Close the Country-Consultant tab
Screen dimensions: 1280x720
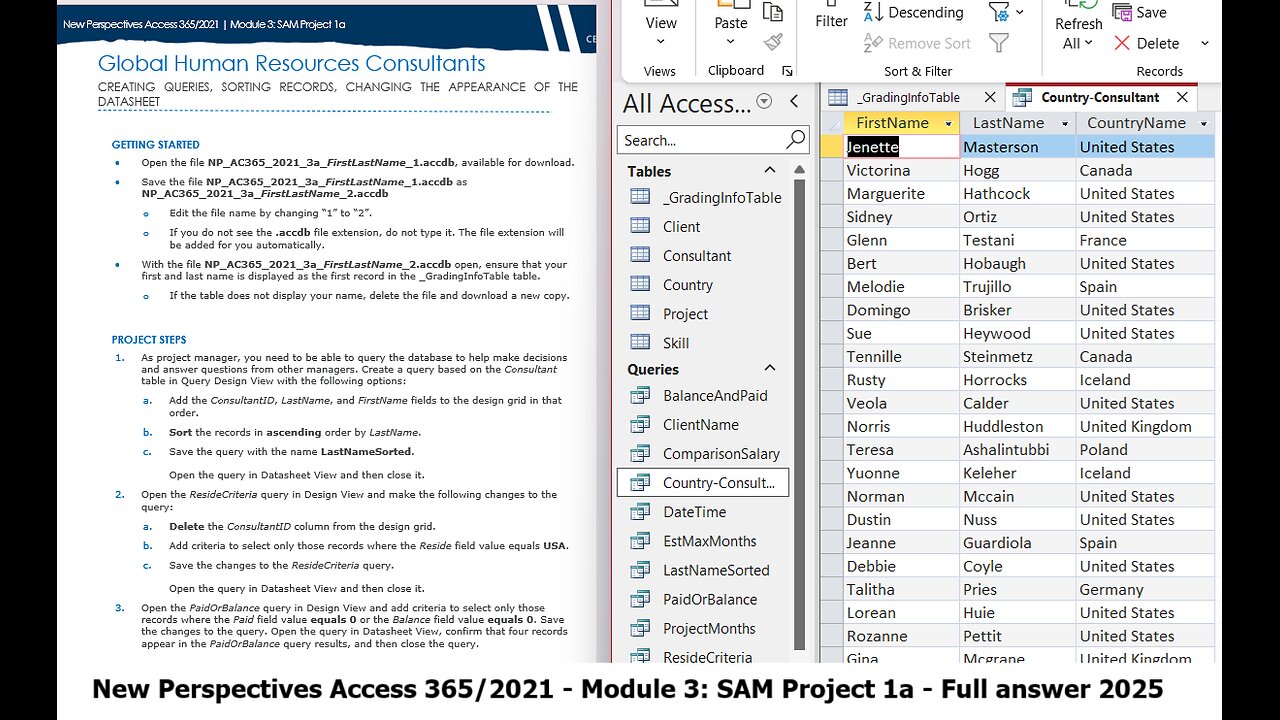point(1182,97)
